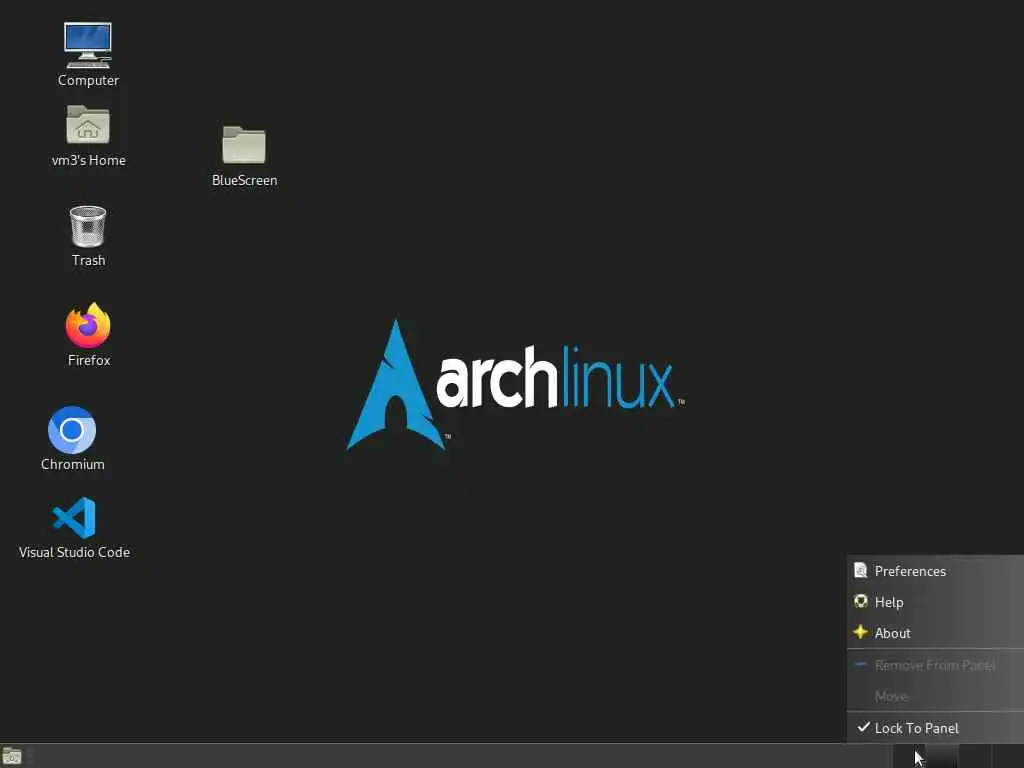Choose Help from the context menu
This screenshot has height=768, width=1024.
[935, 601]
